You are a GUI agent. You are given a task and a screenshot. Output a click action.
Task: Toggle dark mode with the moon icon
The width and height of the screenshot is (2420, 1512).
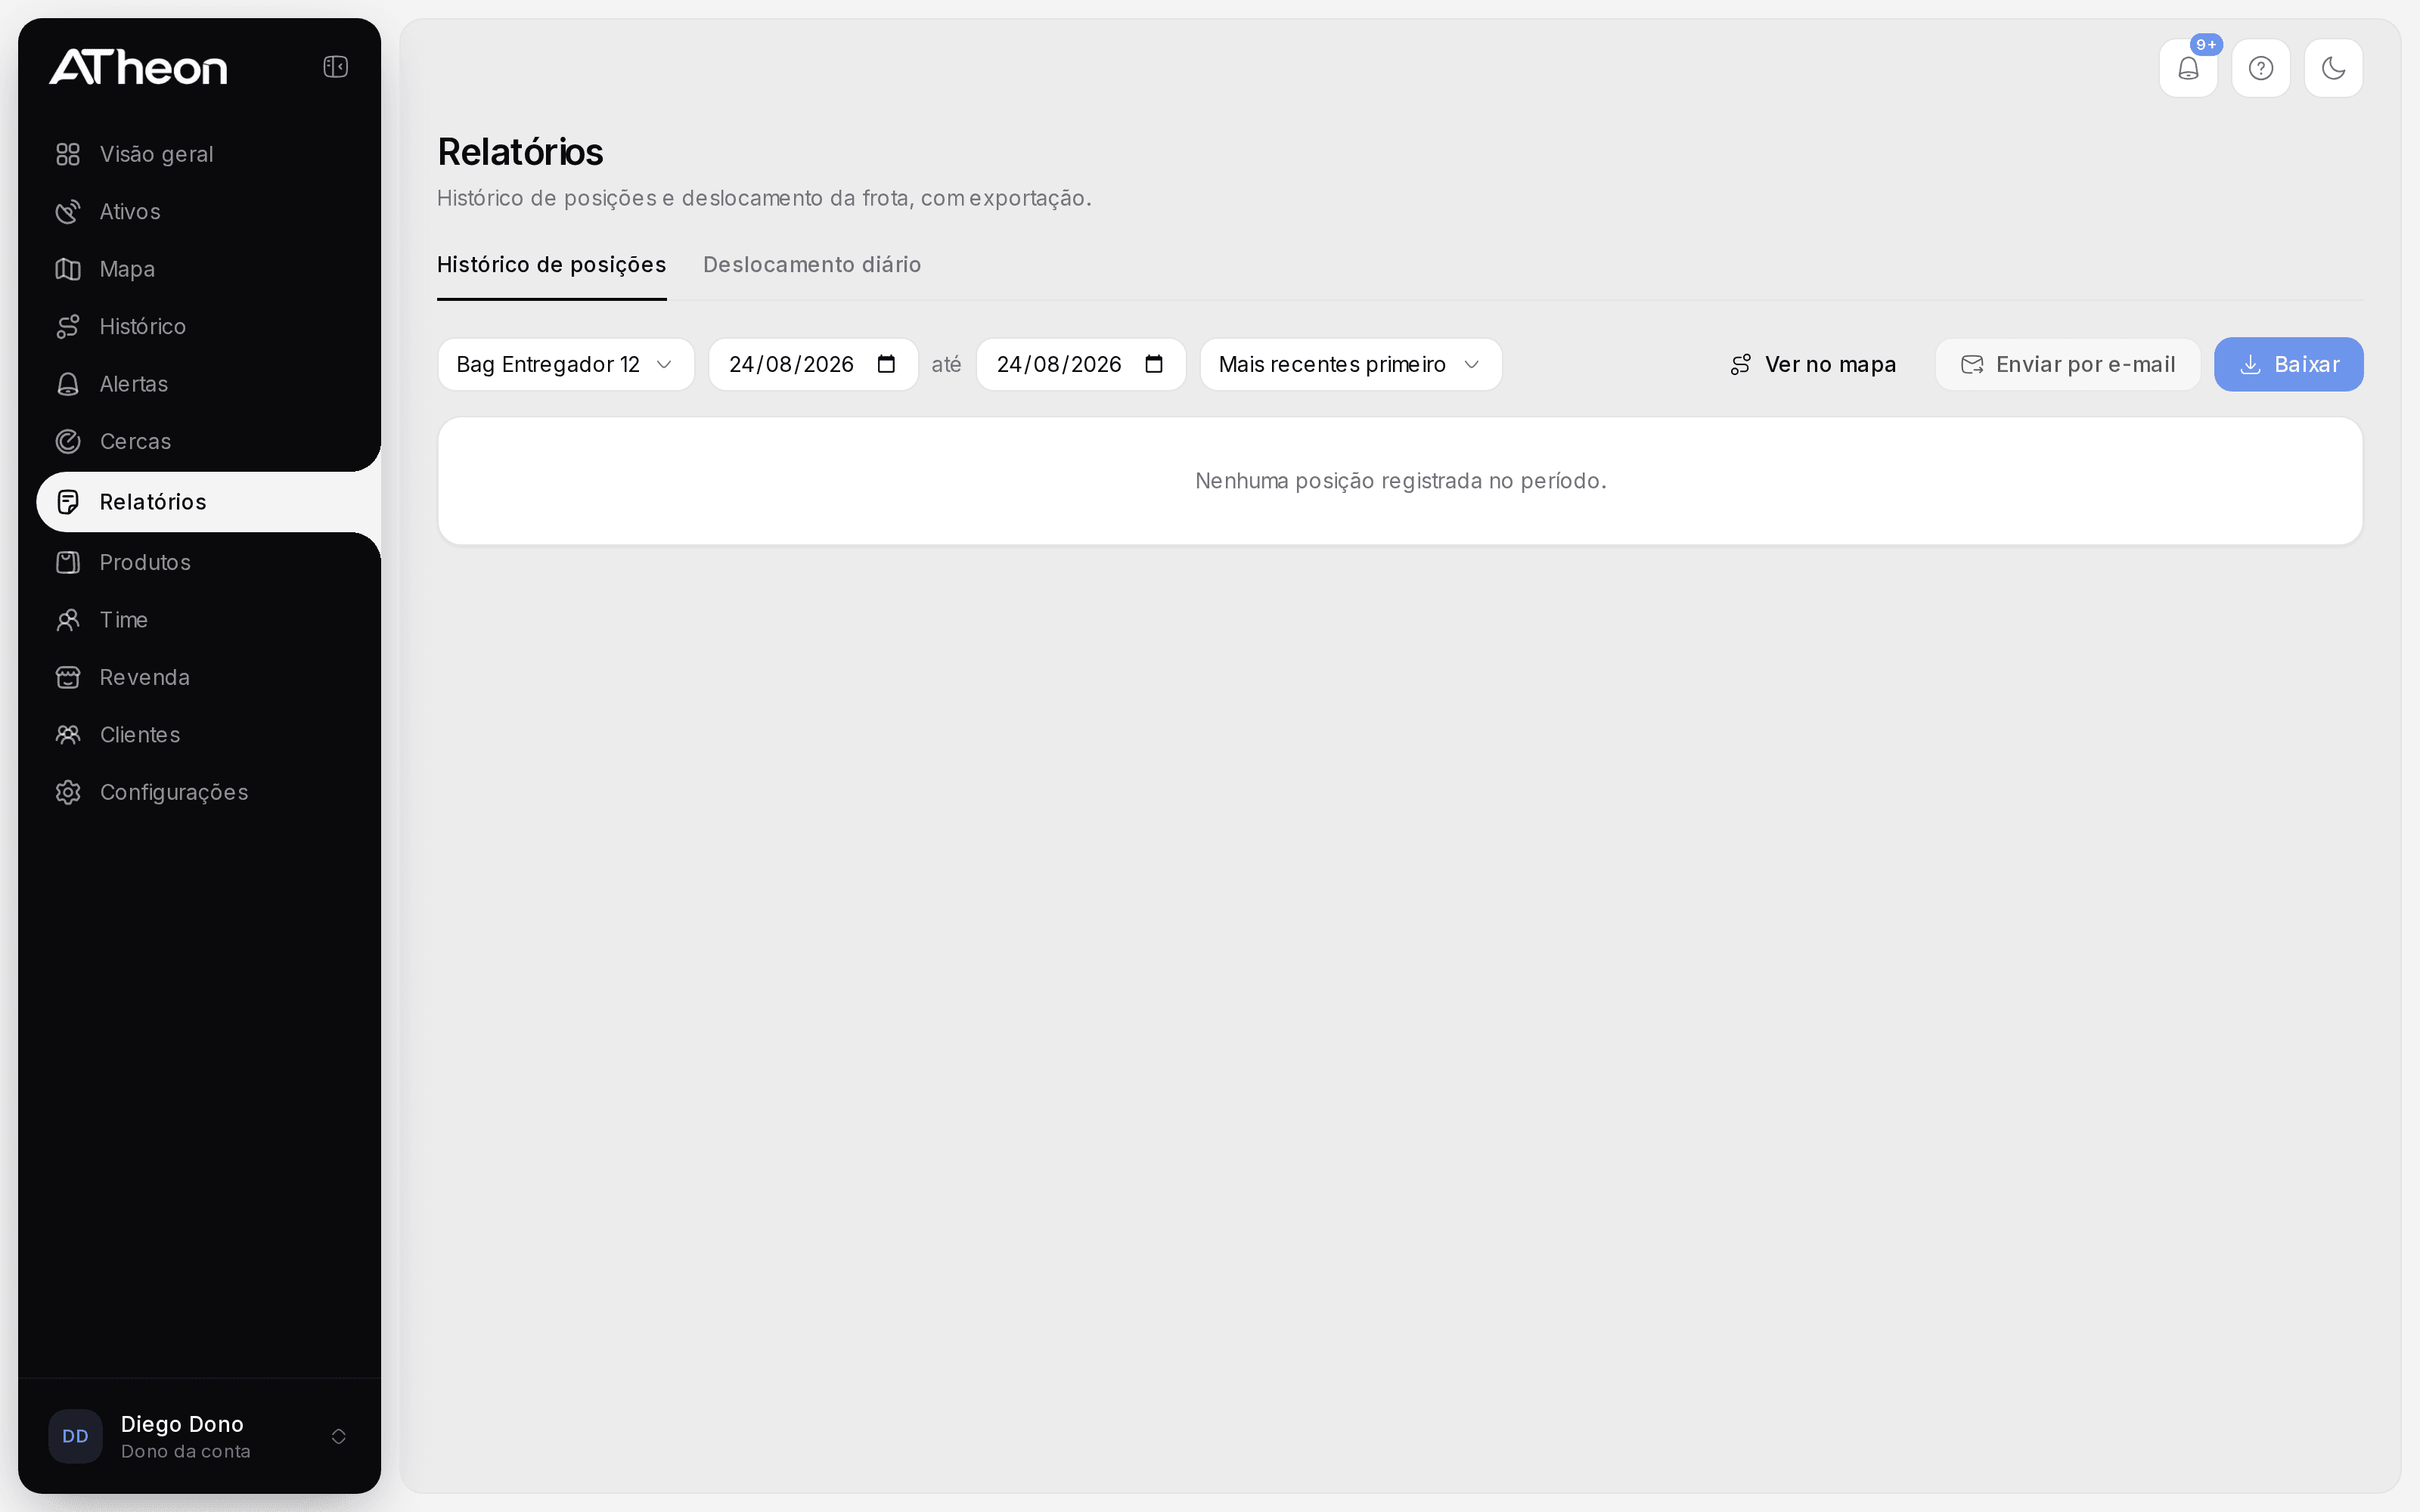point(2333,68)
